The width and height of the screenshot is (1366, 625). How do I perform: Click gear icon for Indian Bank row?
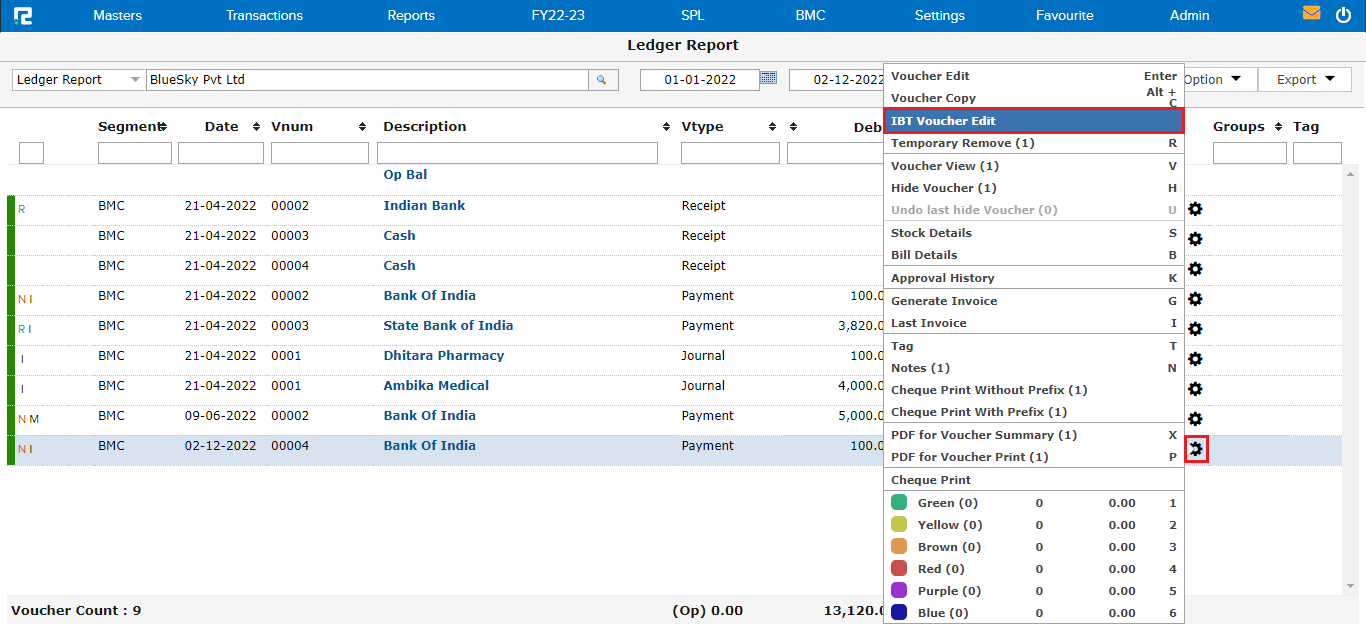click(1194, 209)
